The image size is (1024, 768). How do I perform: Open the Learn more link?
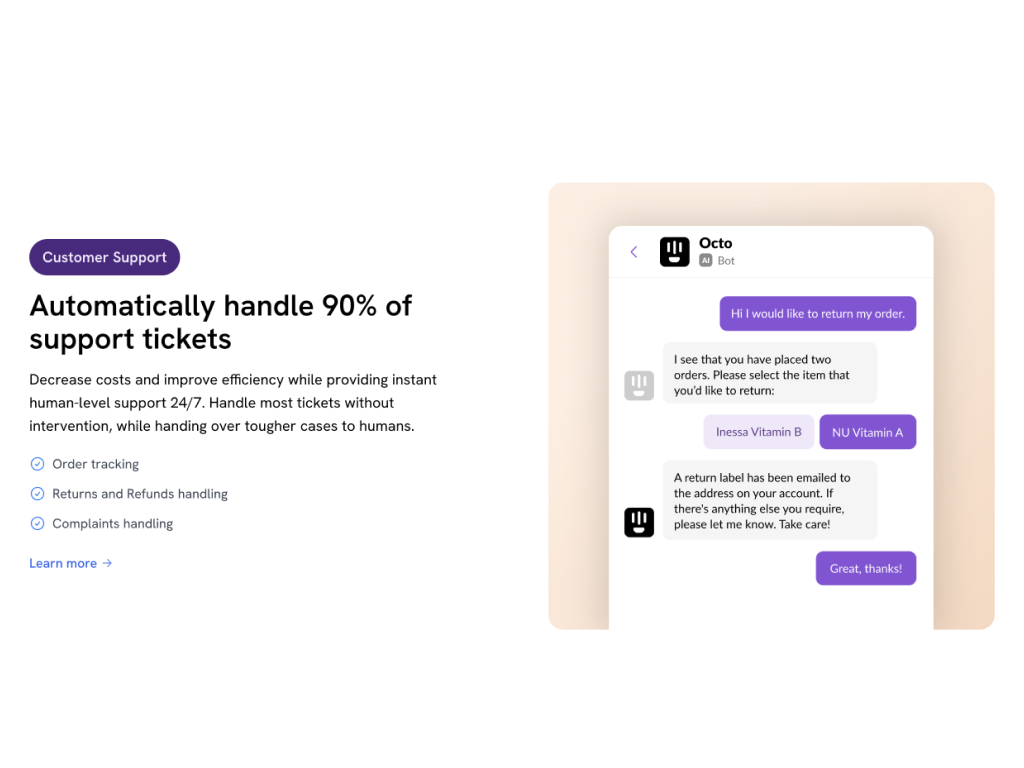[63, 563]
